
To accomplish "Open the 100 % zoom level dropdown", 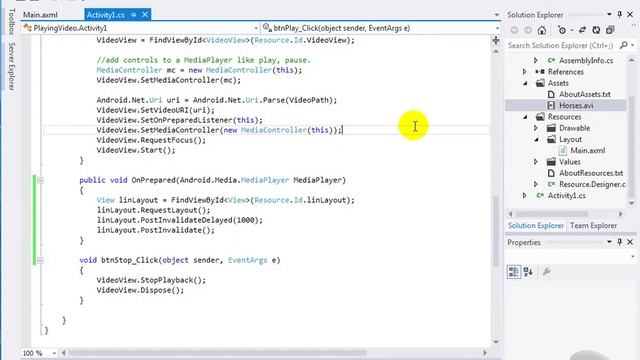I will coord(54,353).
